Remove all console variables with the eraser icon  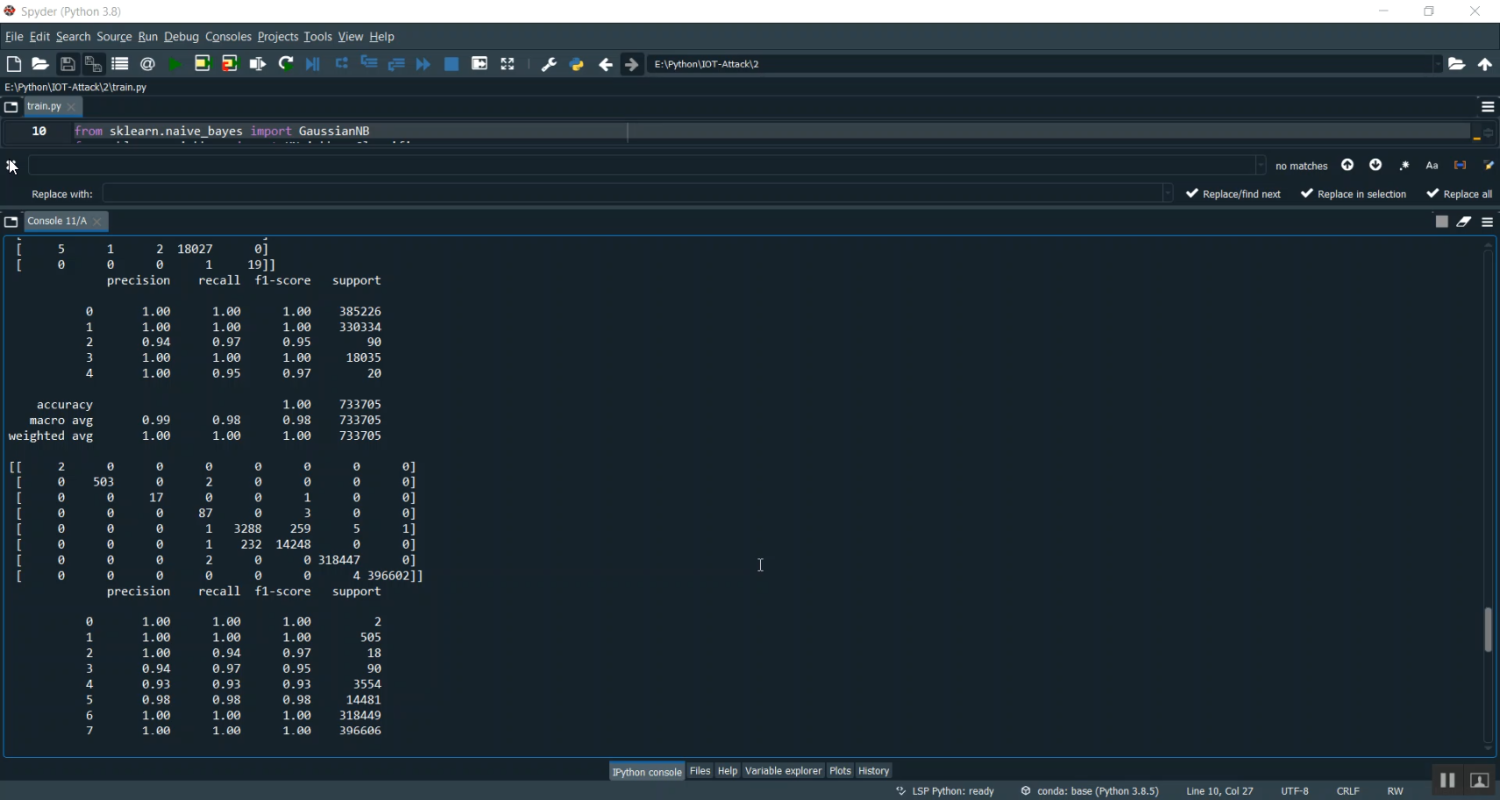pos(1463,221)
